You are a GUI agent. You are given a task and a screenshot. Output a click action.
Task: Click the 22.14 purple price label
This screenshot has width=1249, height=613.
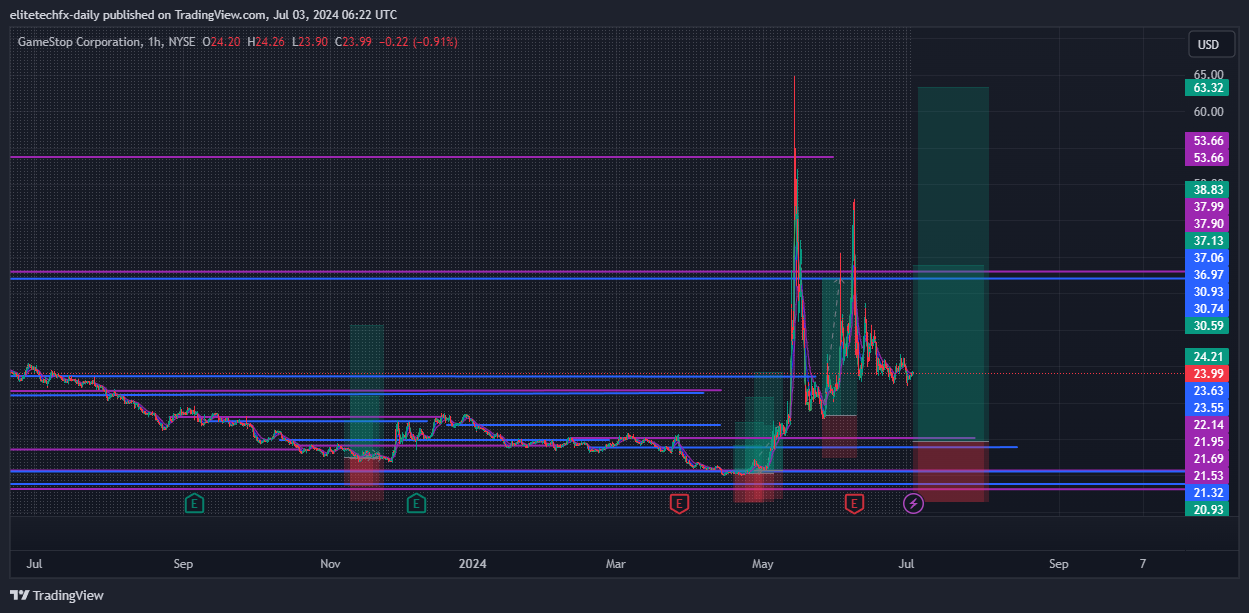click(x=1209, y=424)
